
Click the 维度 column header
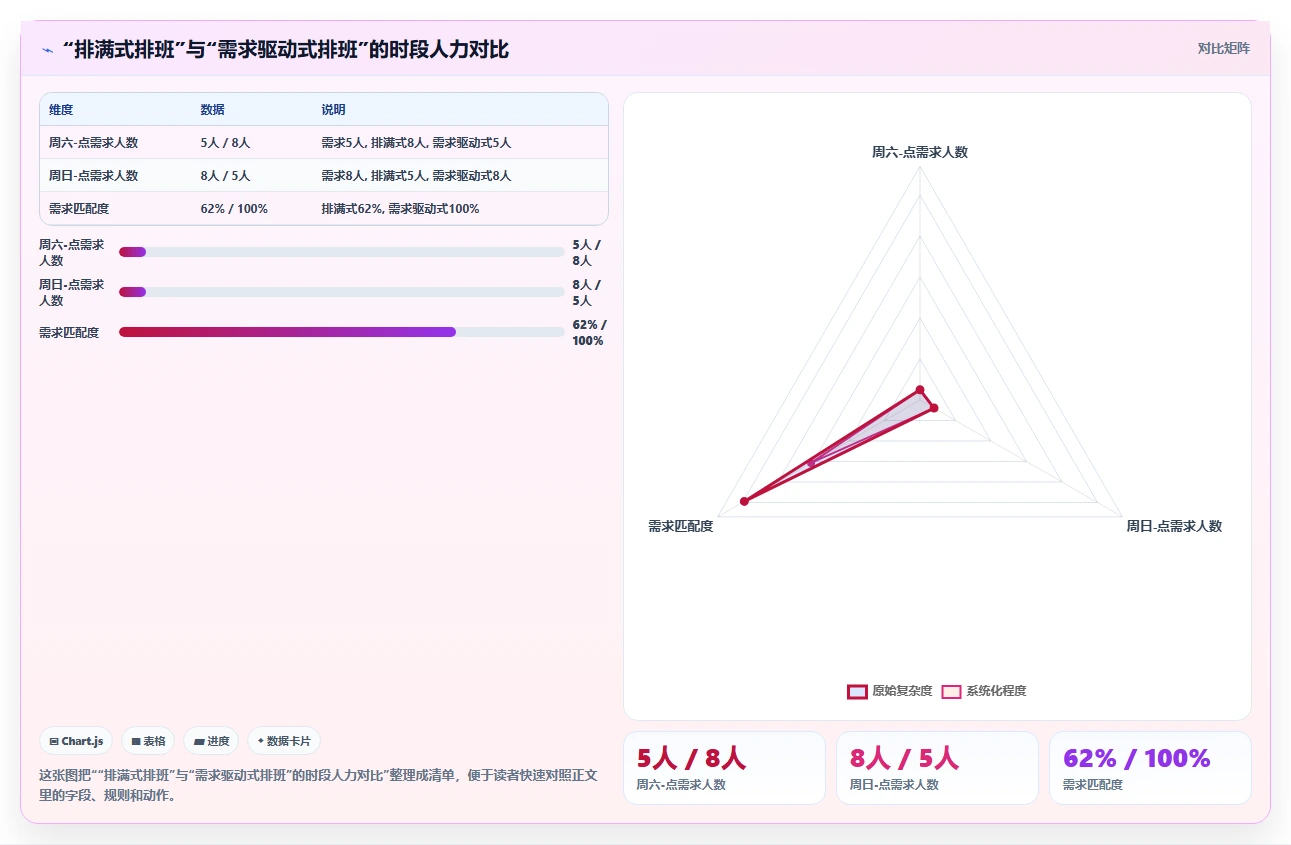[x=61, y=110]
